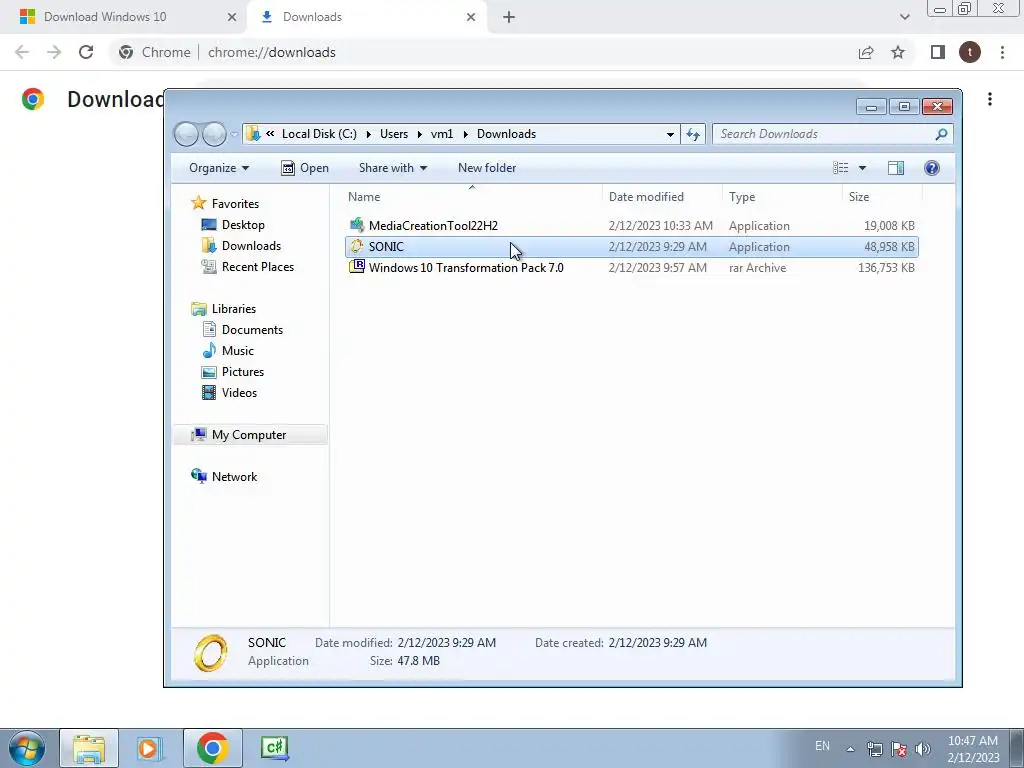This screenshot has width=1024, height=768.
Task: Click the taskbar clock showing 10:47 AM
Action: 973,748
